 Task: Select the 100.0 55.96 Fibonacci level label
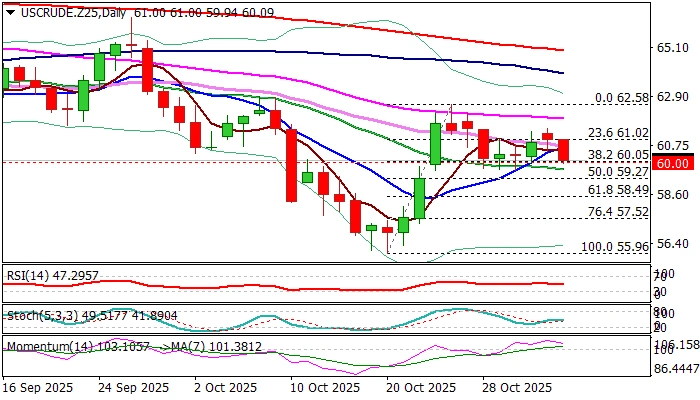tap(618, 246)
